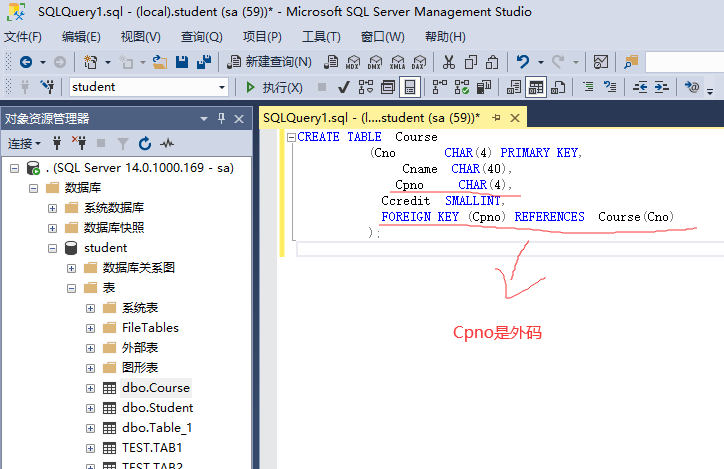Click the MDX query icon
This screenshot has height=469, width=724.
point(353,62)
